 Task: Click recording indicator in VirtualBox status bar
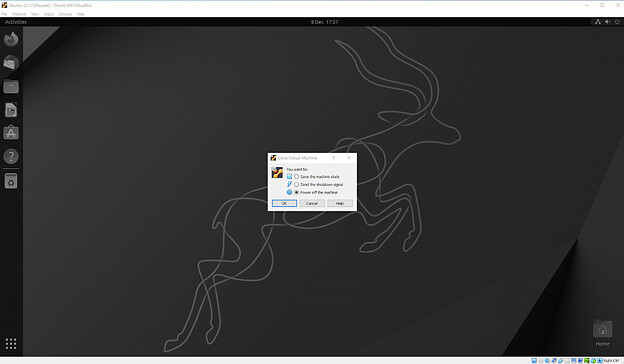pos(580,360)
